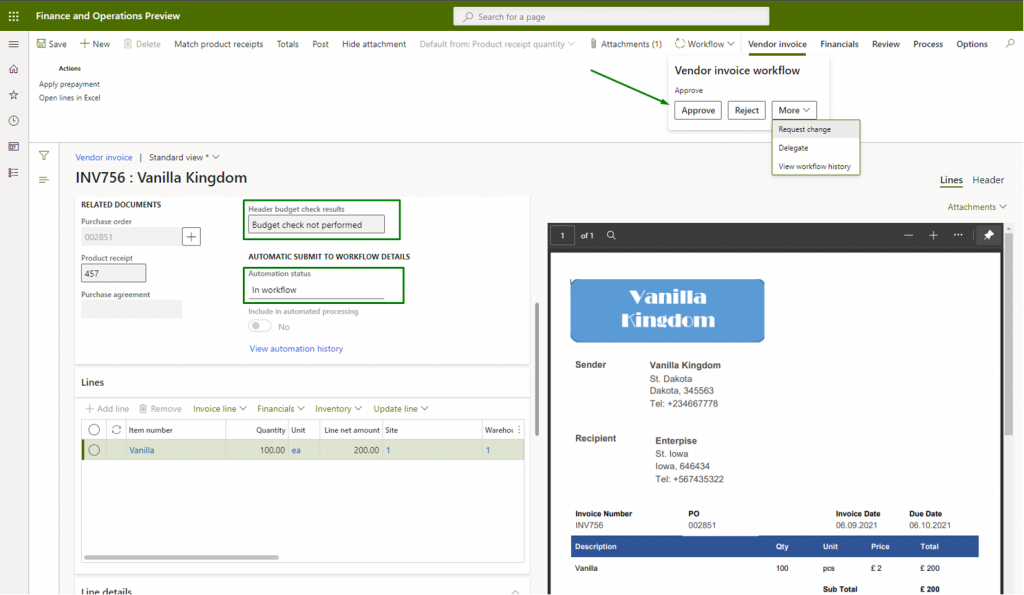The height and width of the screenshot is (595, 1024).
Task: Show the list pane icon below filter
Action: click(44, 180)
